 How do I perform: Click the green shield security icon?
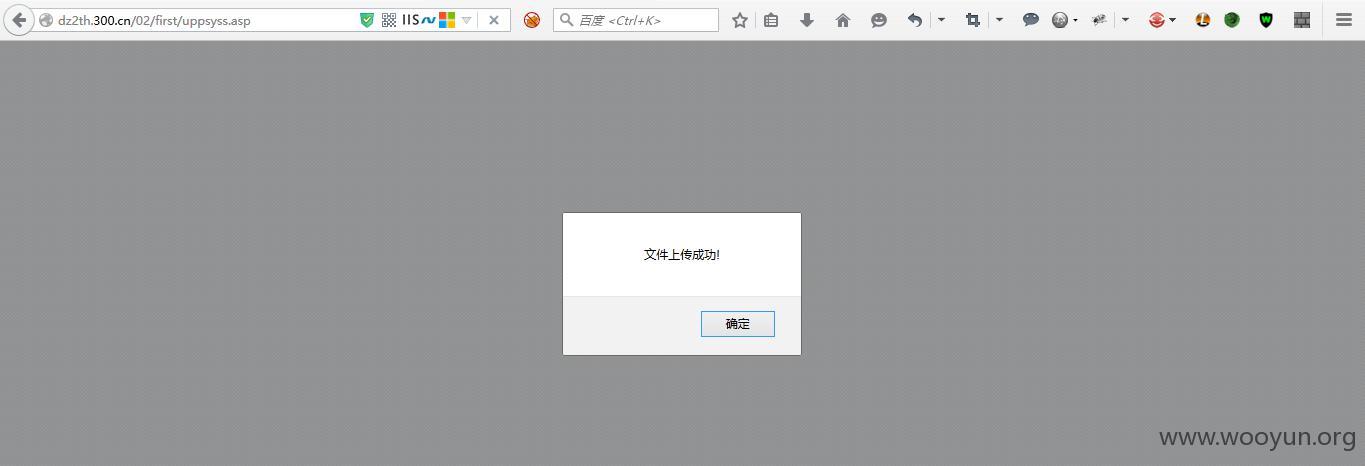tap(367, 20)
